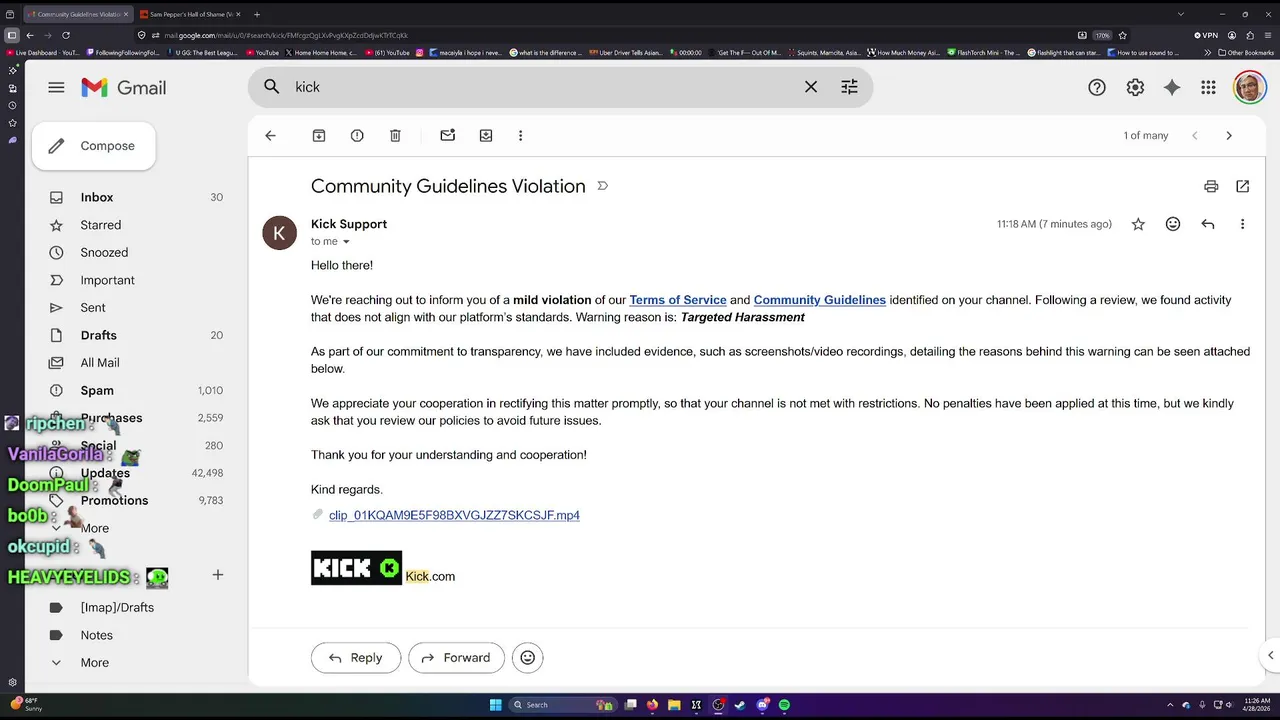Viewport: 1280px width, 720px height.
Task: Go back to search results arrow
Action: tap(270, 135)
